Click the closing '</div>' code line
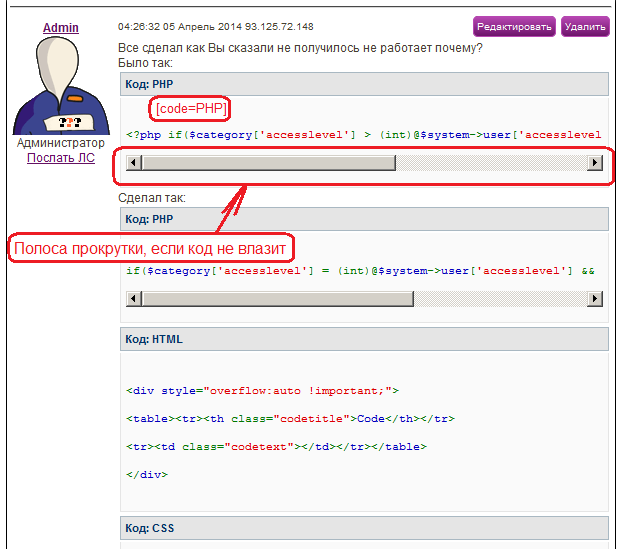The image size is (627, 549). pyautogui.click(x=147, y=475)
